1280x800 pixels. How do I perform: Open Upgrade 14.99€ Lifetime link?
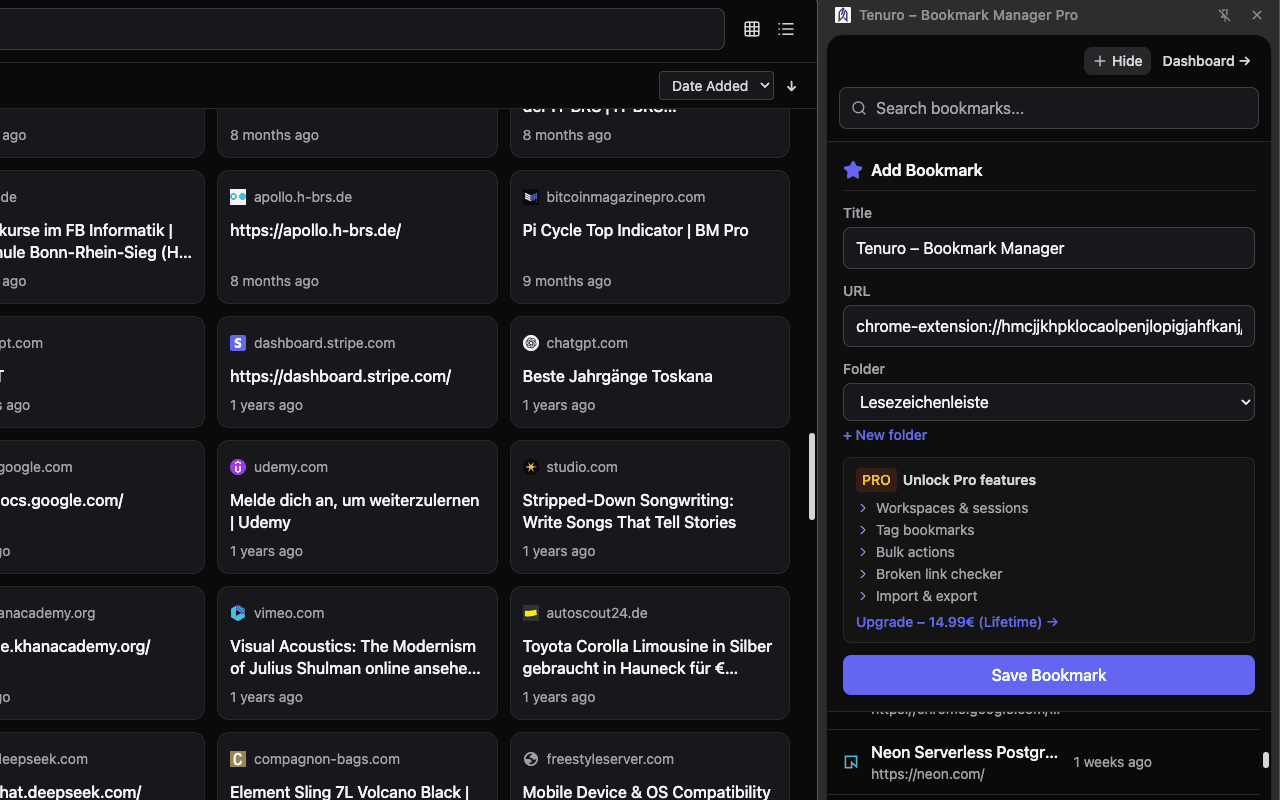(957, 622)
